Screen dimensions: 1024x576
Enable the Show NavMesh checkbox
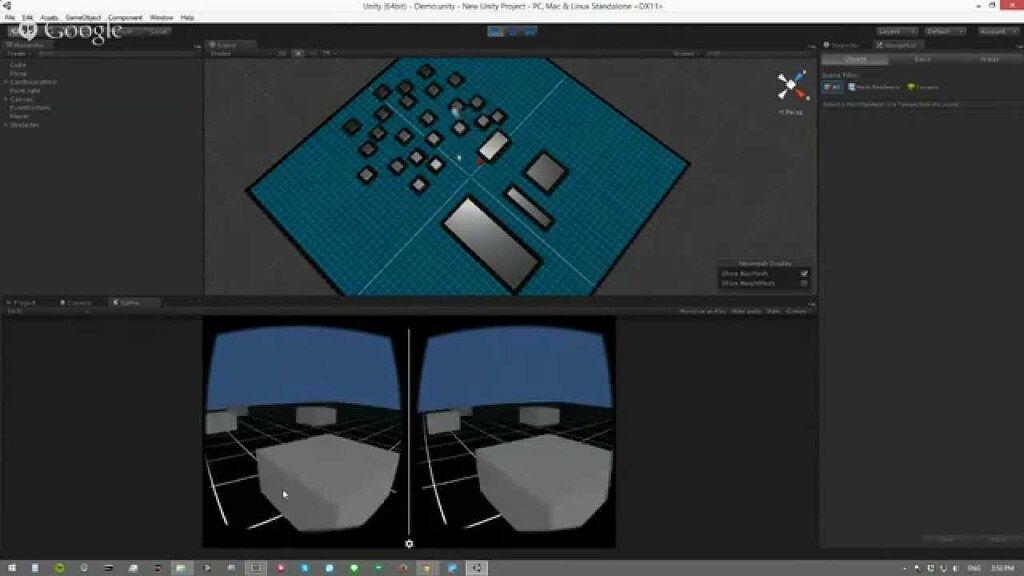(x=805, y=274)
